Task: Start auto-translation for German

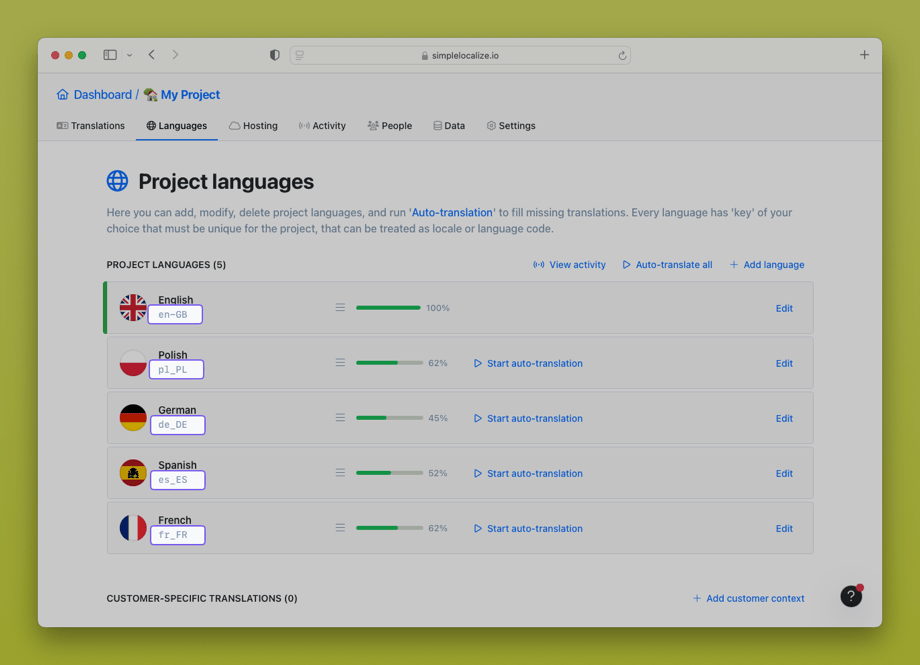Action: coord(528,418)
